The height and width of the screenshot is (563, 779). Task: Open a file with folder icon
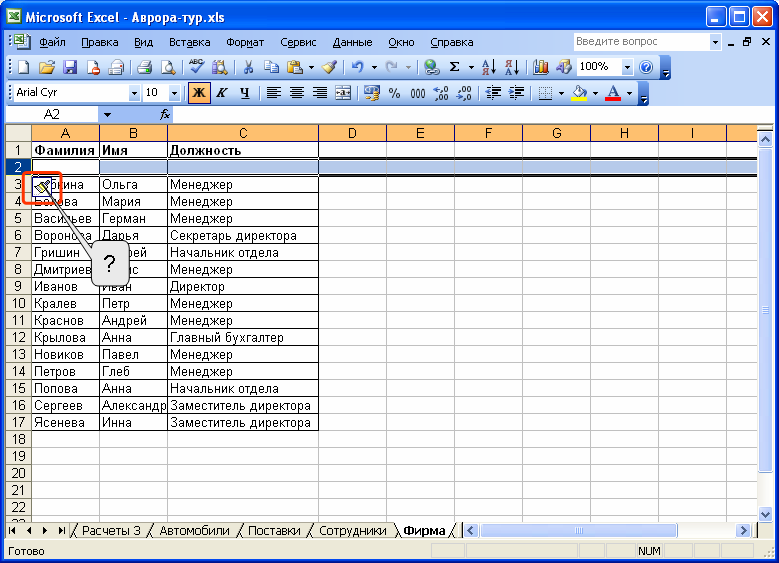click(x=47, y=67)
